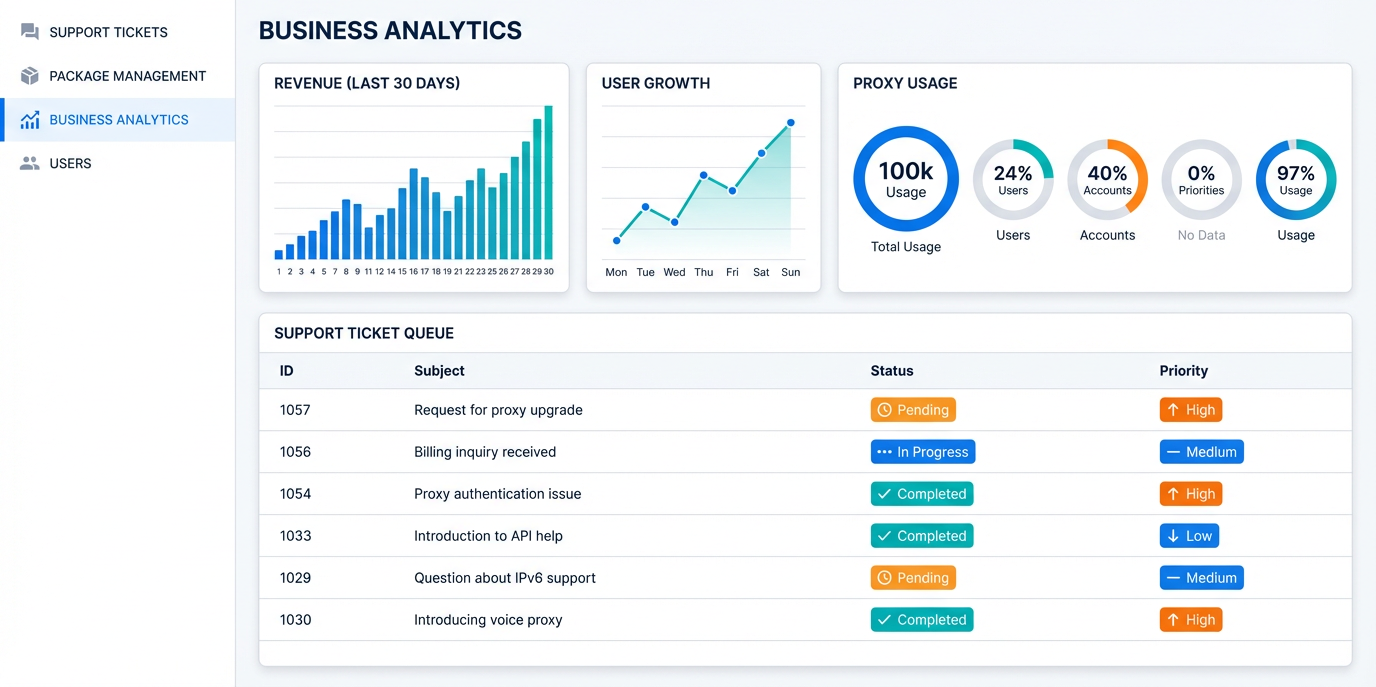The image size is (1376, 687).
Task: Select the Users sidebar entry
Action: (118, 163)
